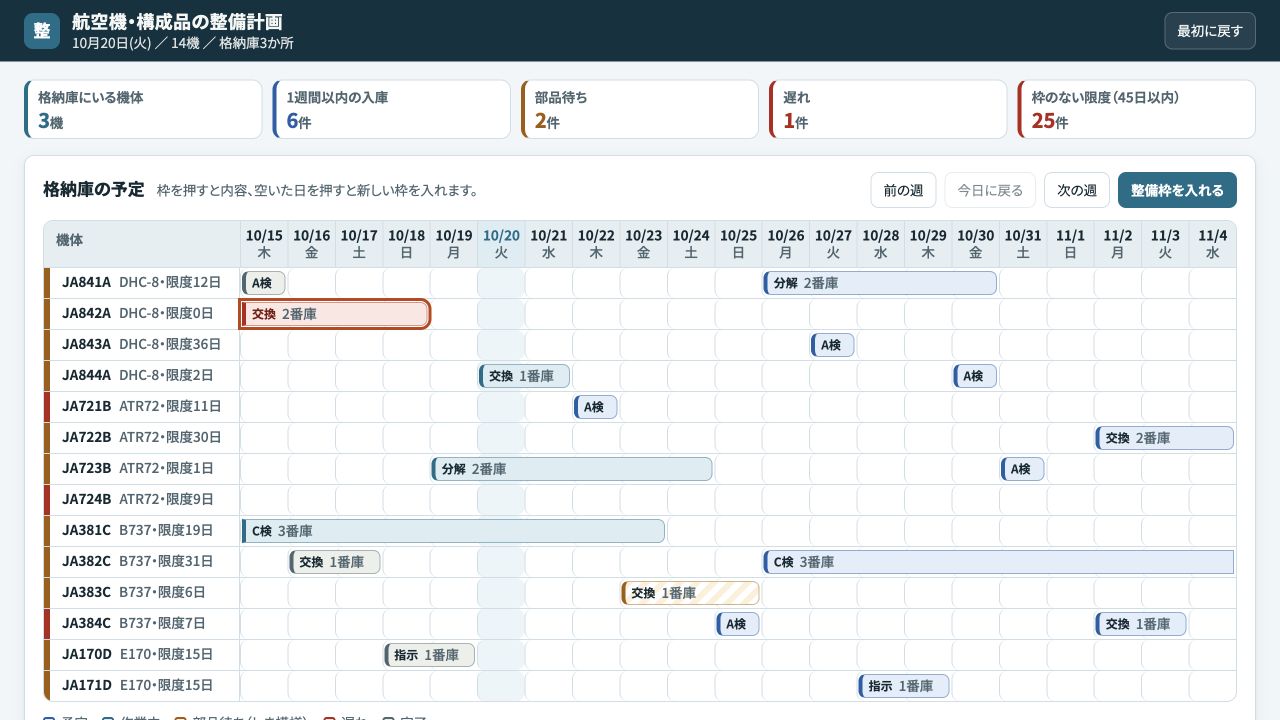Viewport: 1280px width, 720px height.
Task: Select JA382C's 交換 1番庫 slot
Action: [x=335, y=562]
